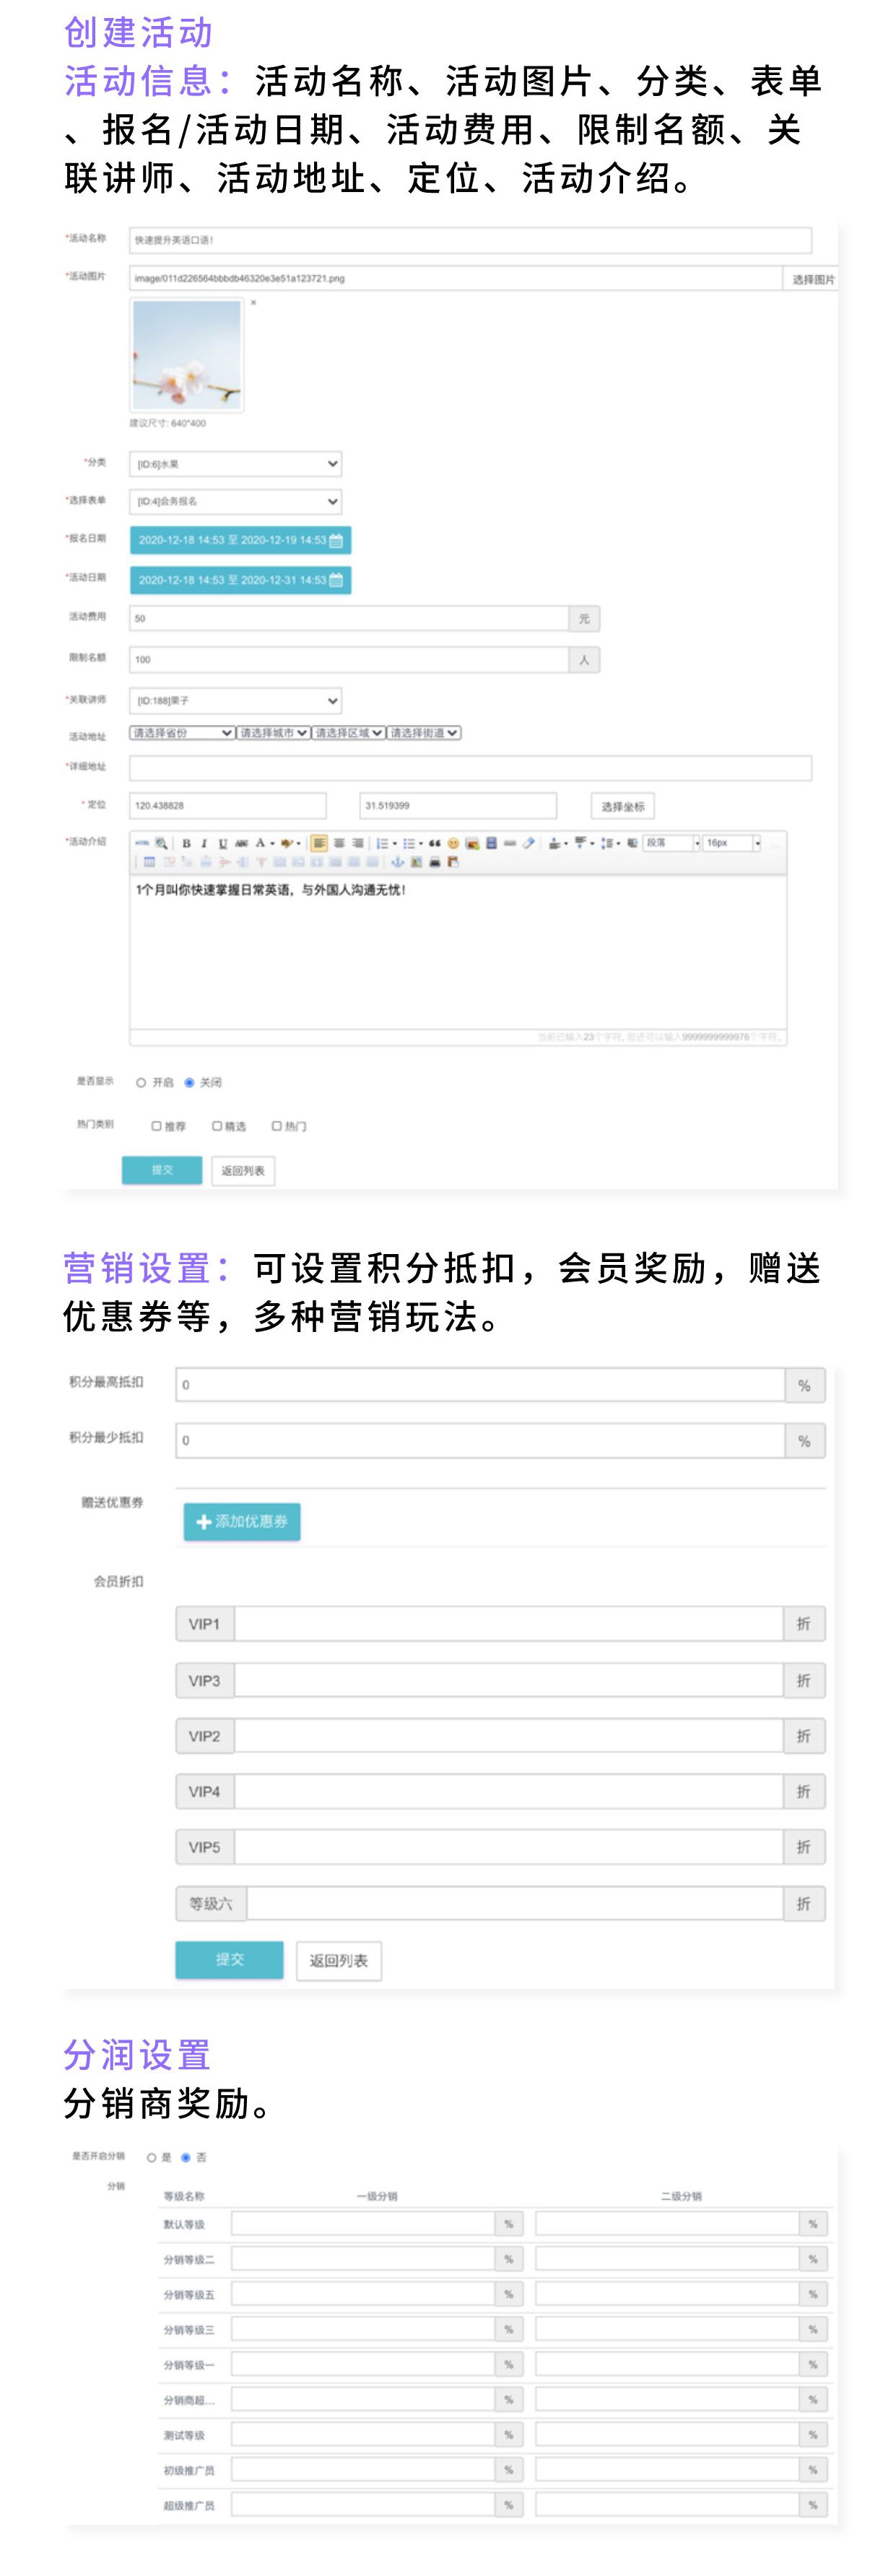This screenshot has height=2576, width=896.
Task: Open the font color A tool
Action: (260, 843)
